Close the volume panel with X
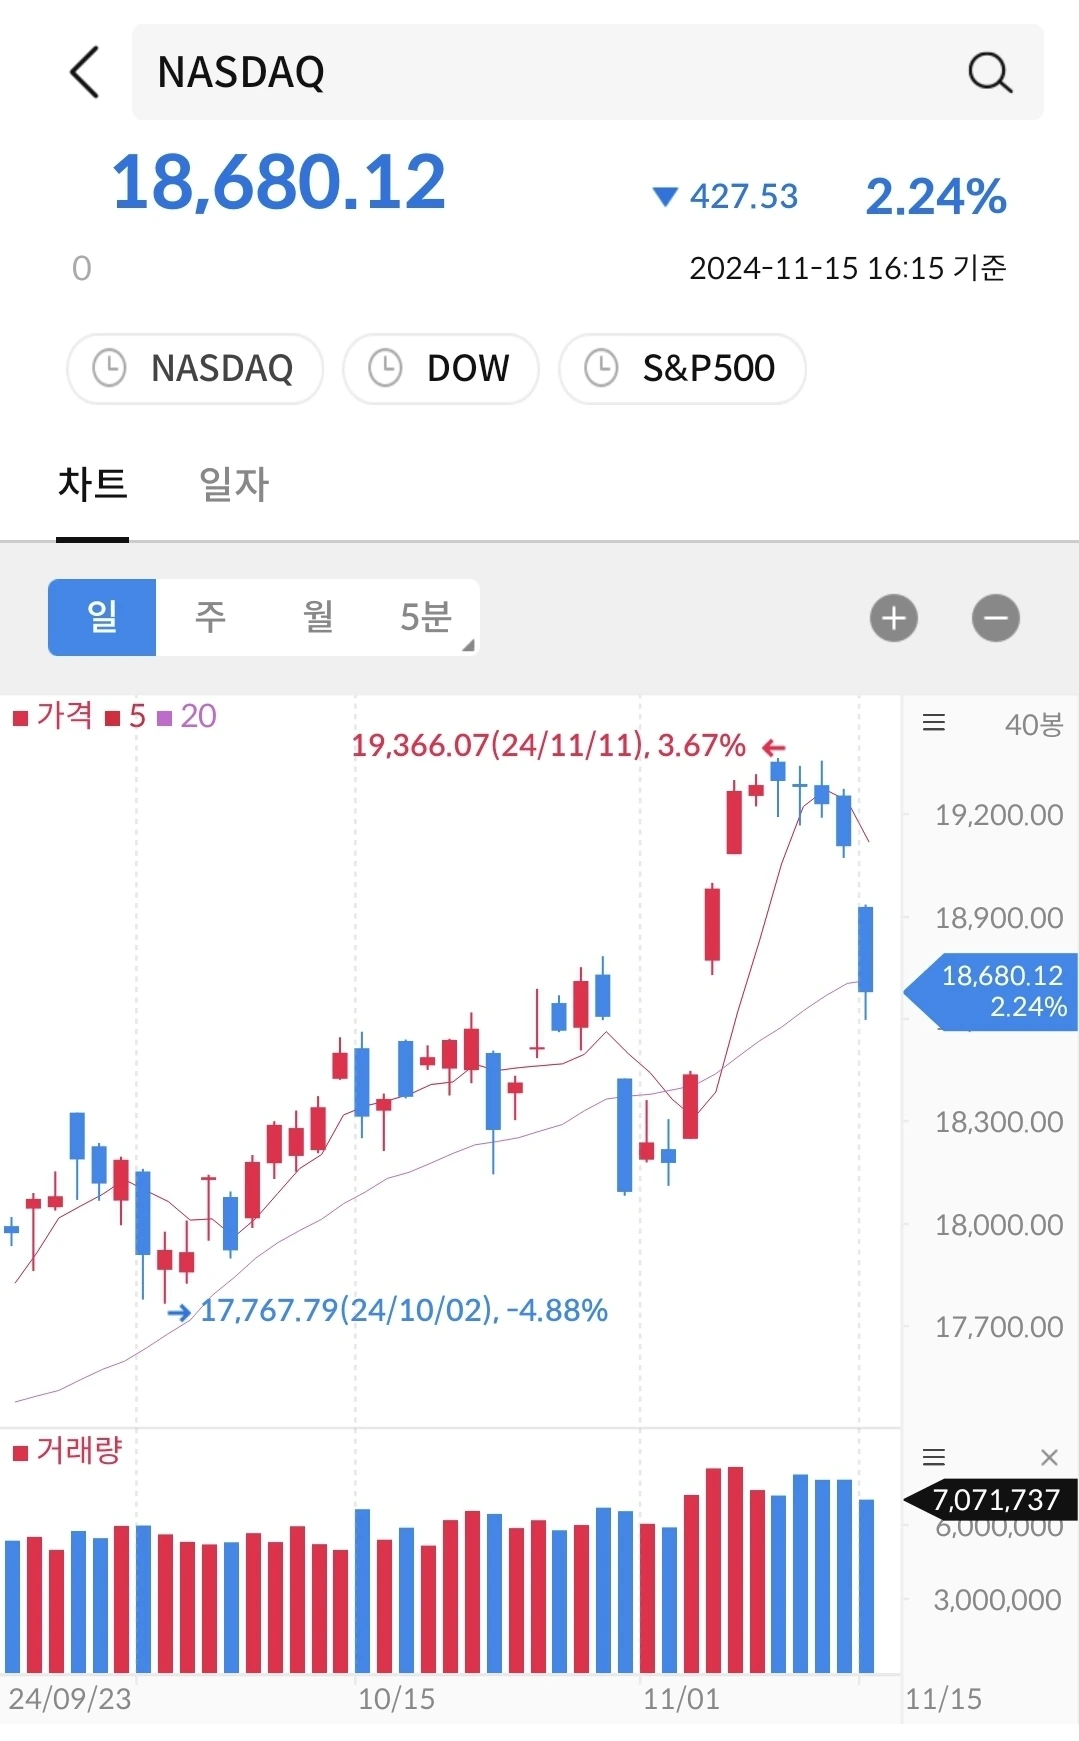1079x1741 pixels. [x=1049, y=1457]
